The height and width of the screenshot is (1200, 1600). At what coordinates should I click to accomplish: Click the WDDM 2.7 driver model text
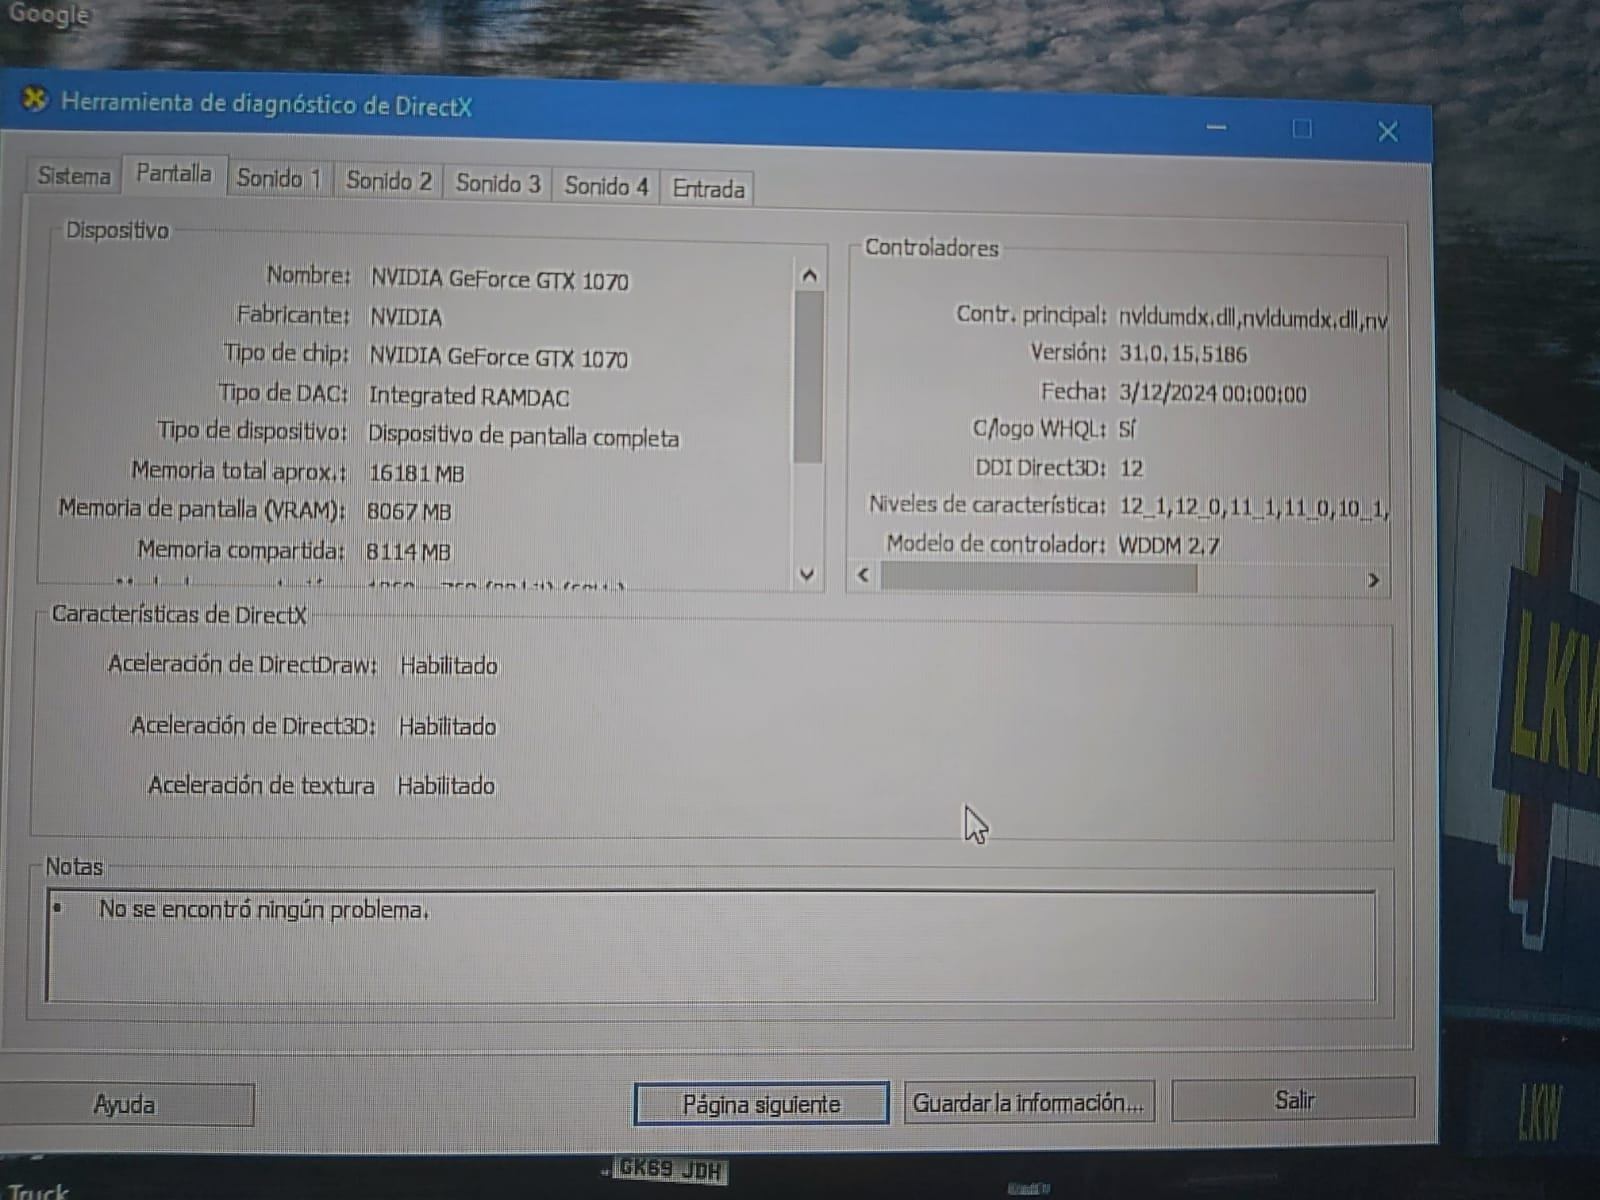tap(1169, 546)
